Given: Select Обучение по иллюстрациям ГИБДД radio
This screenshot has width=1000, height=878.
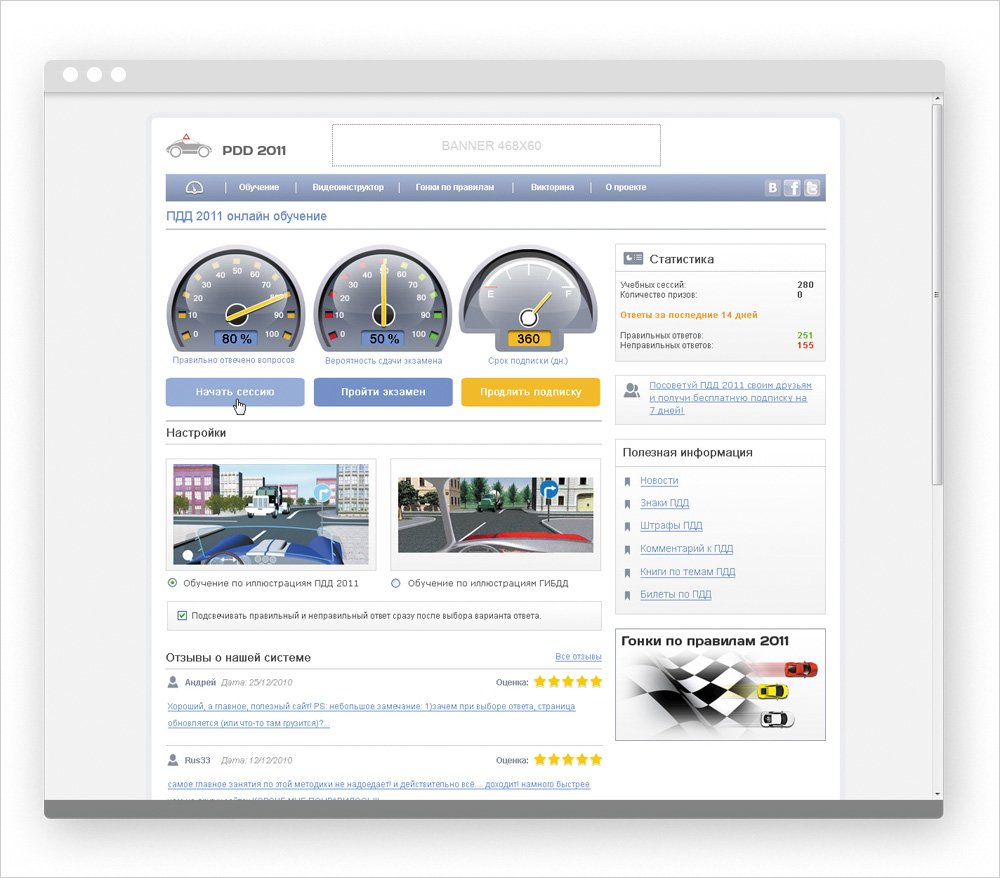Looking at the screenshot, I should point(396,583).
